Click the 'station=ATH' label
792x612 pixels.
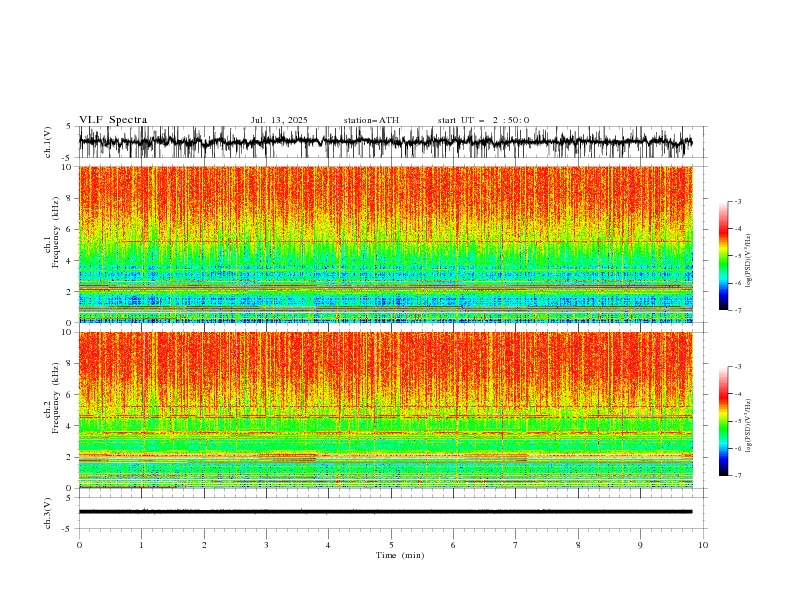(x=371, y=120)
